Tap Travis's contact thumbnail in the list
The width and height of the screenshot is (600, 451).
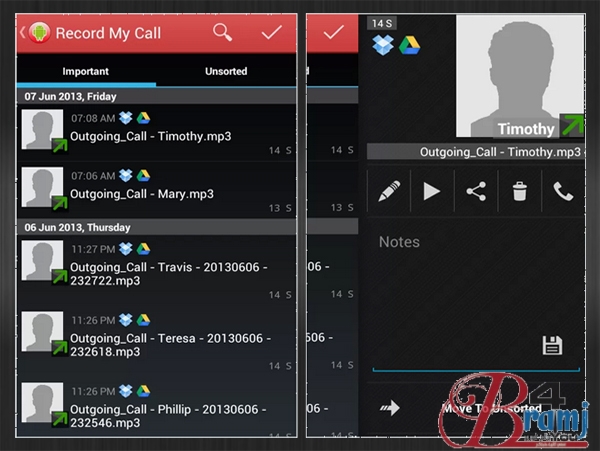[x=42, y=261]
